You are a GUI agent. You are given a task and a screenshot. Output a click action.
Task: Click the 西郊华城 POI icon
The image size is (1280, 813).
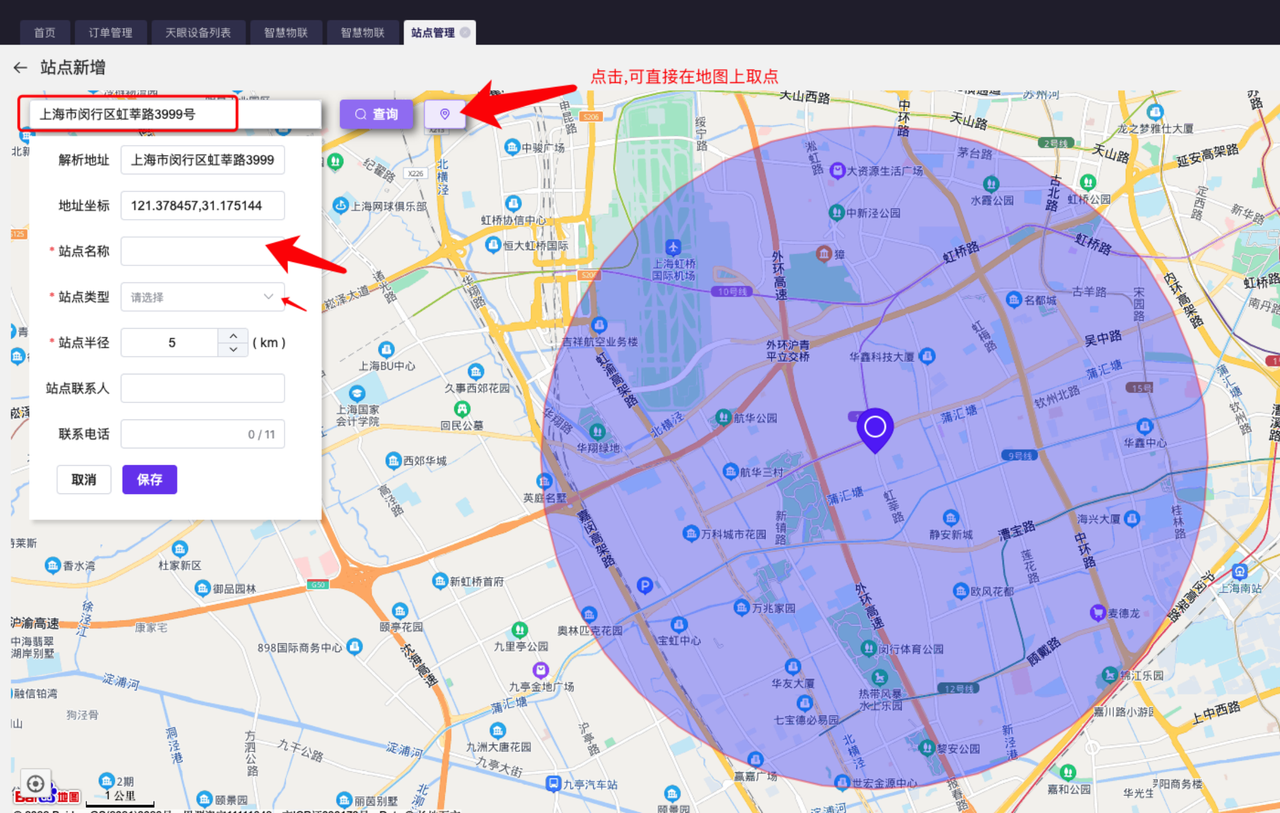pos(393,461)
